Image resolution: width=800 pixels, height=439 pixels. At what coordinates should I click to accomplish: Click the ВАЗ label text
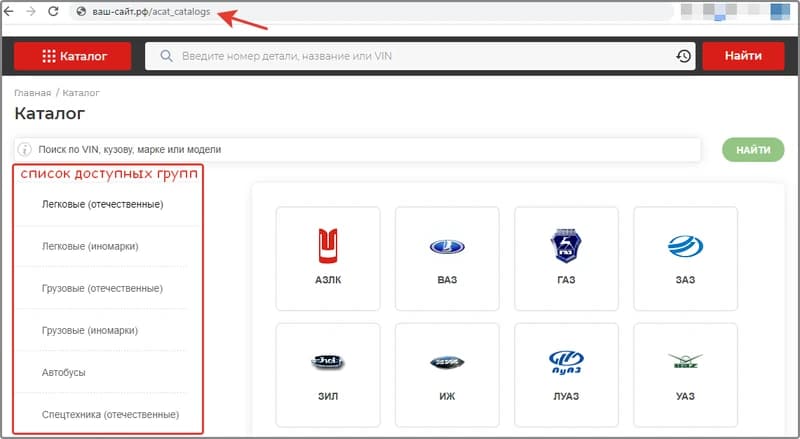(447, 280)
